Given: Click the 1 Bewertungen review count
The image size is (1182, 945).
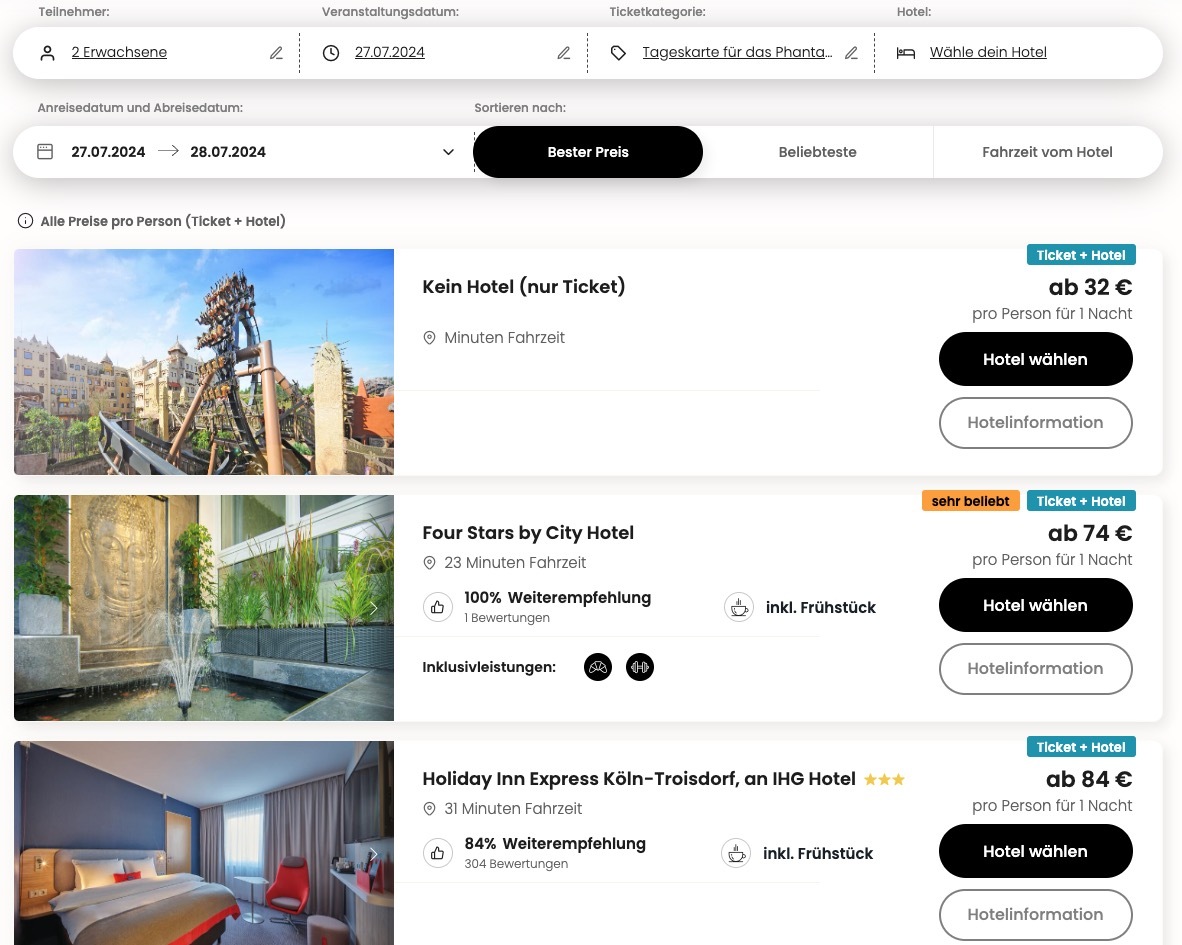Looking at the screenshot, I should tap(507, 618).
